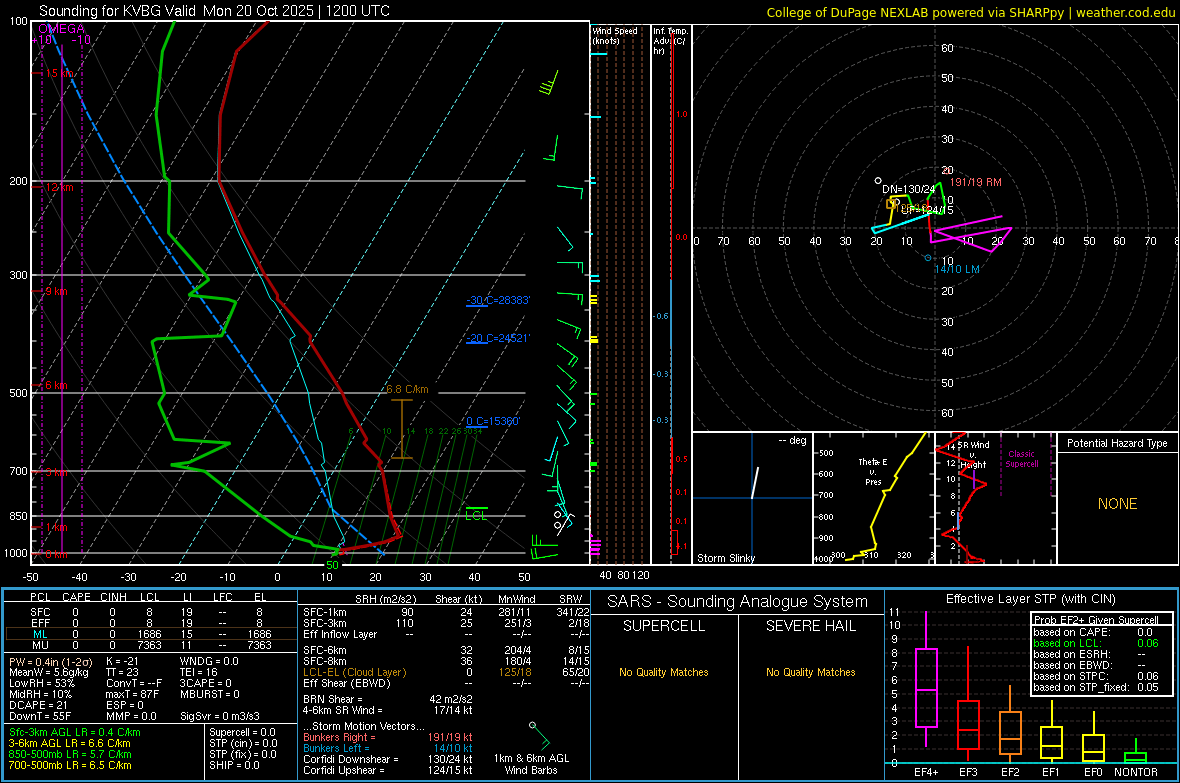Select the '0 C=15360'' freezing level label
This screenshot has height=783, width=1180.
[493, 422]
